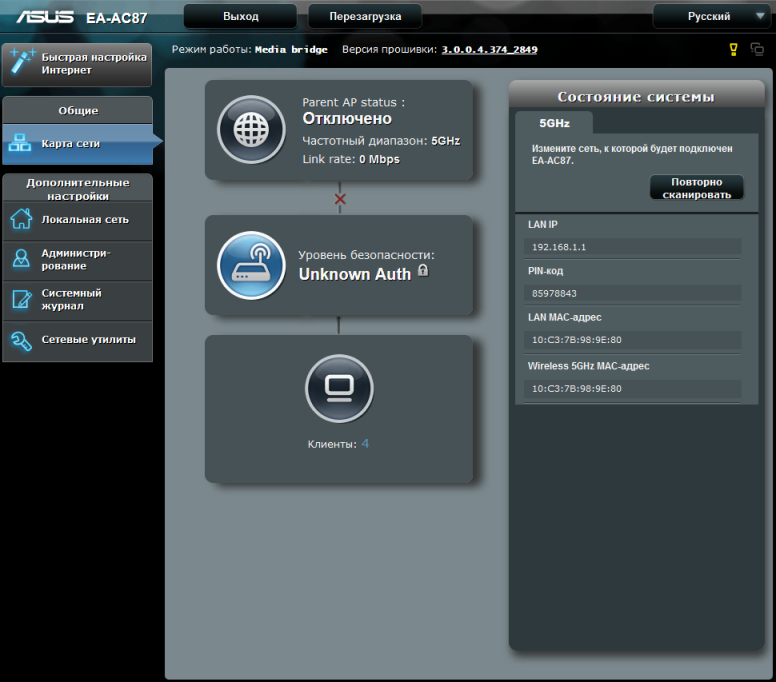
Task: Click the Отключено status text
Action: pos(347,119)
